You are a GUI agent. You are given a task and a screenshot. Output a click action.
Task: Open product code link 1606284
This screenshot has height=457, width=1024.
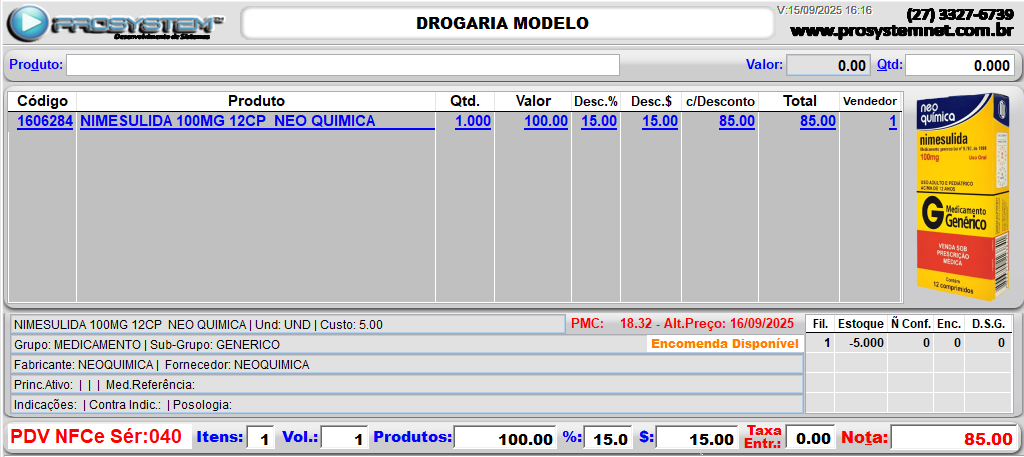click(44, 121)
